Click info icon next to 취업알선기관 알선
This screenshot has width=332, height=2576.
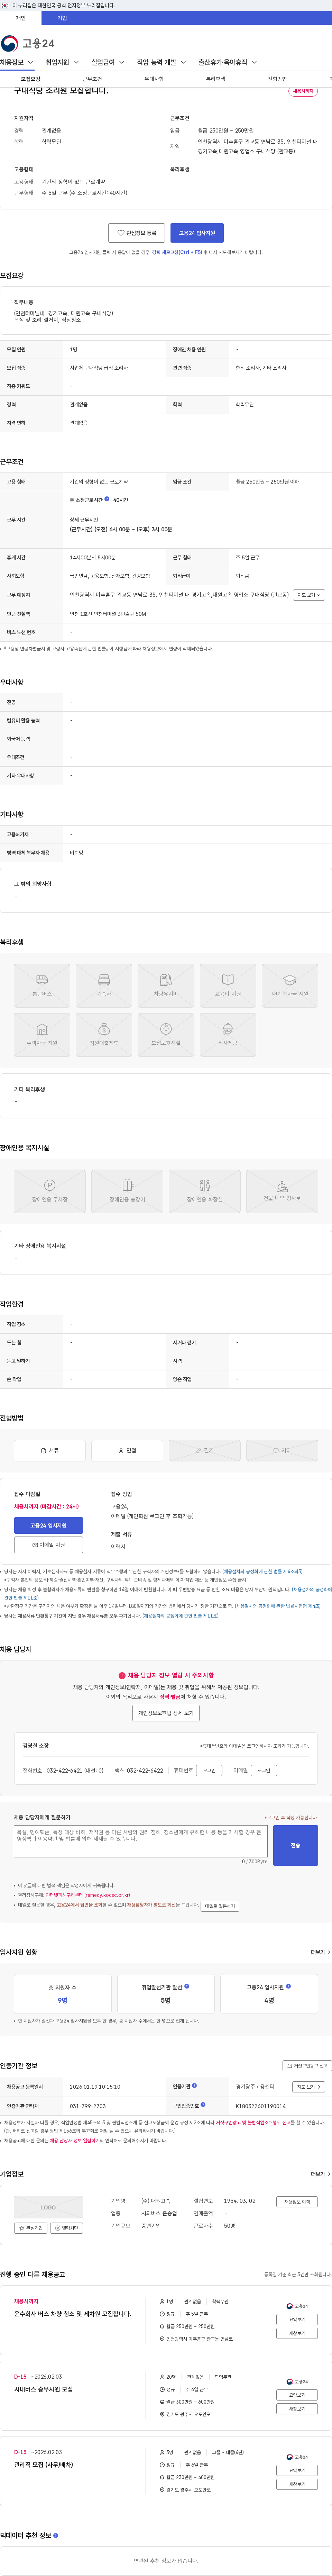point(187,1987)
